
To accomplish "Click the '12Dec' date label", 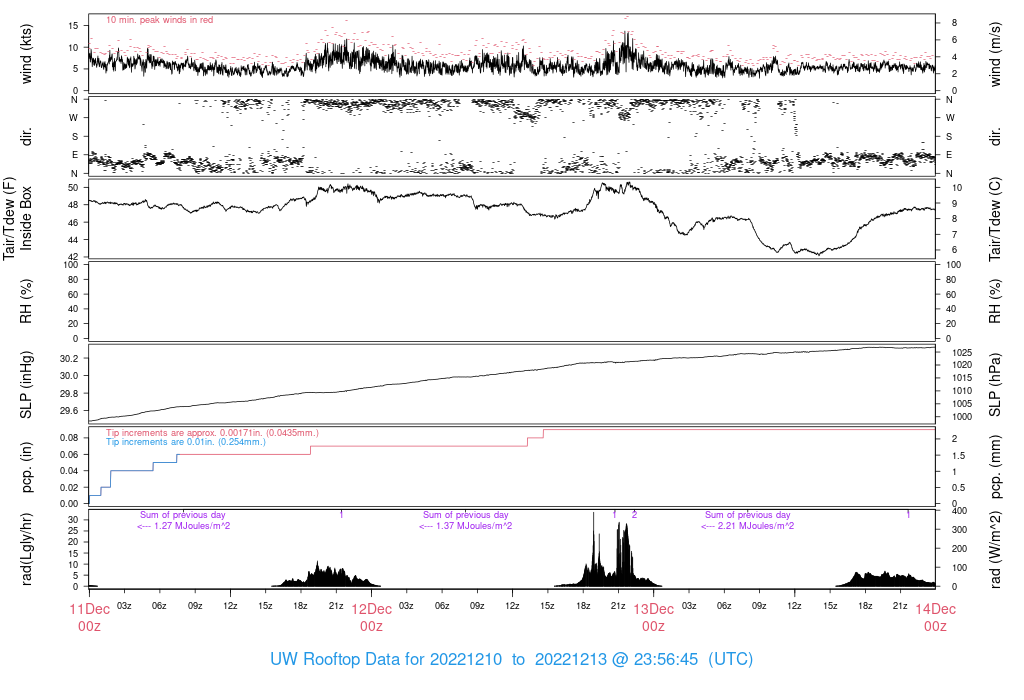I will coord(372,609).
